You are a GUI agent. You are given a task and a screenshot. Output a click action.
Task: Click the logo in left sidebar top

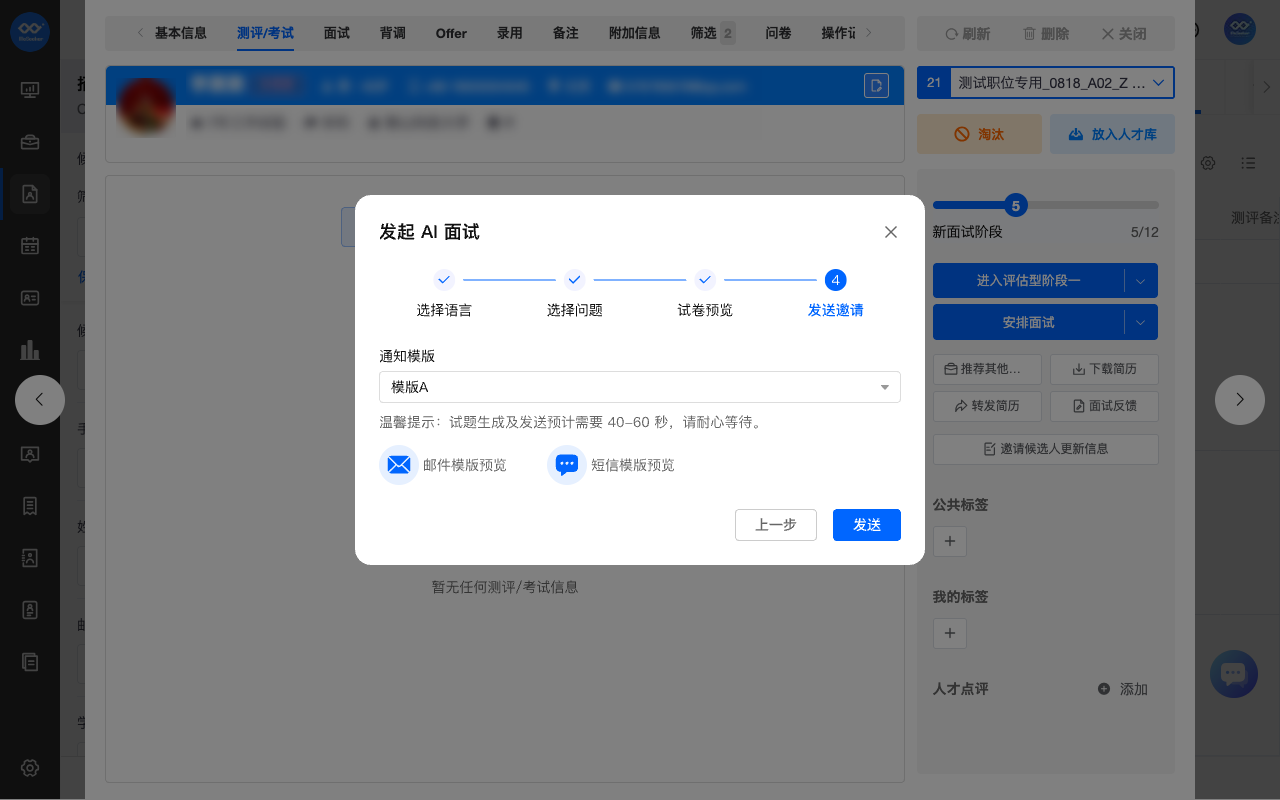pyautogui.click(x=30, y=30)
